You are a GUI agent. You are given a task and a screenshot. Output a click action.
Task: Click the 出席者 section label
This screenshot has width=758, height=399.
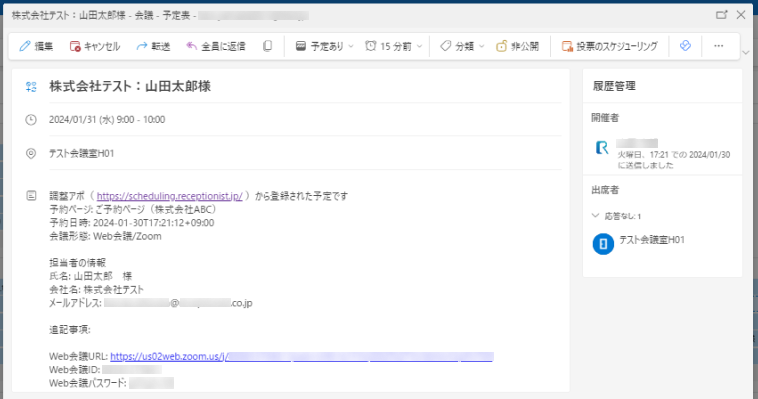point(605,190)
